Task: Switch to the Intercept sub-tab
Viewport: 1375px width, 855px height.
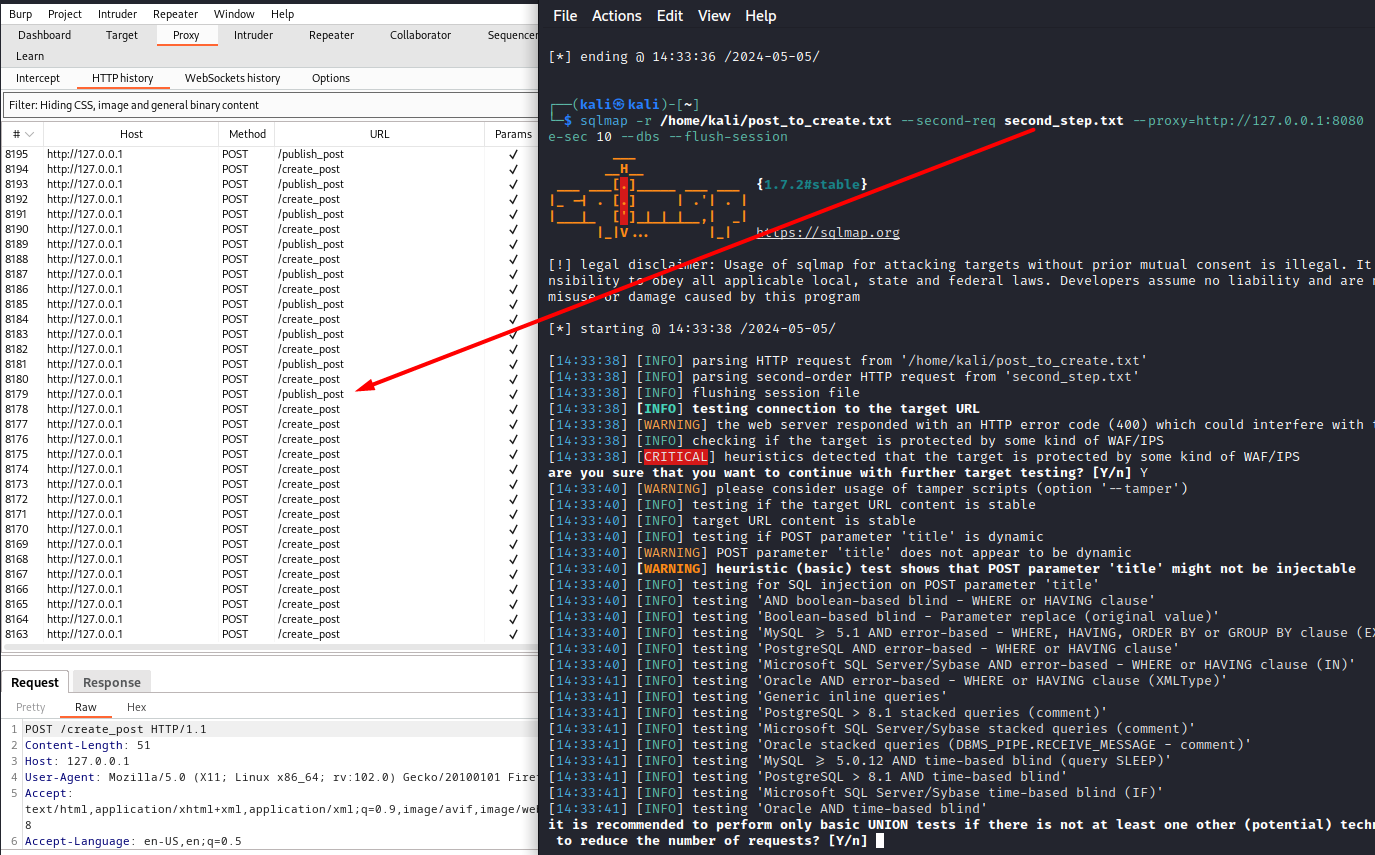Action: click(x=38, y=78)
